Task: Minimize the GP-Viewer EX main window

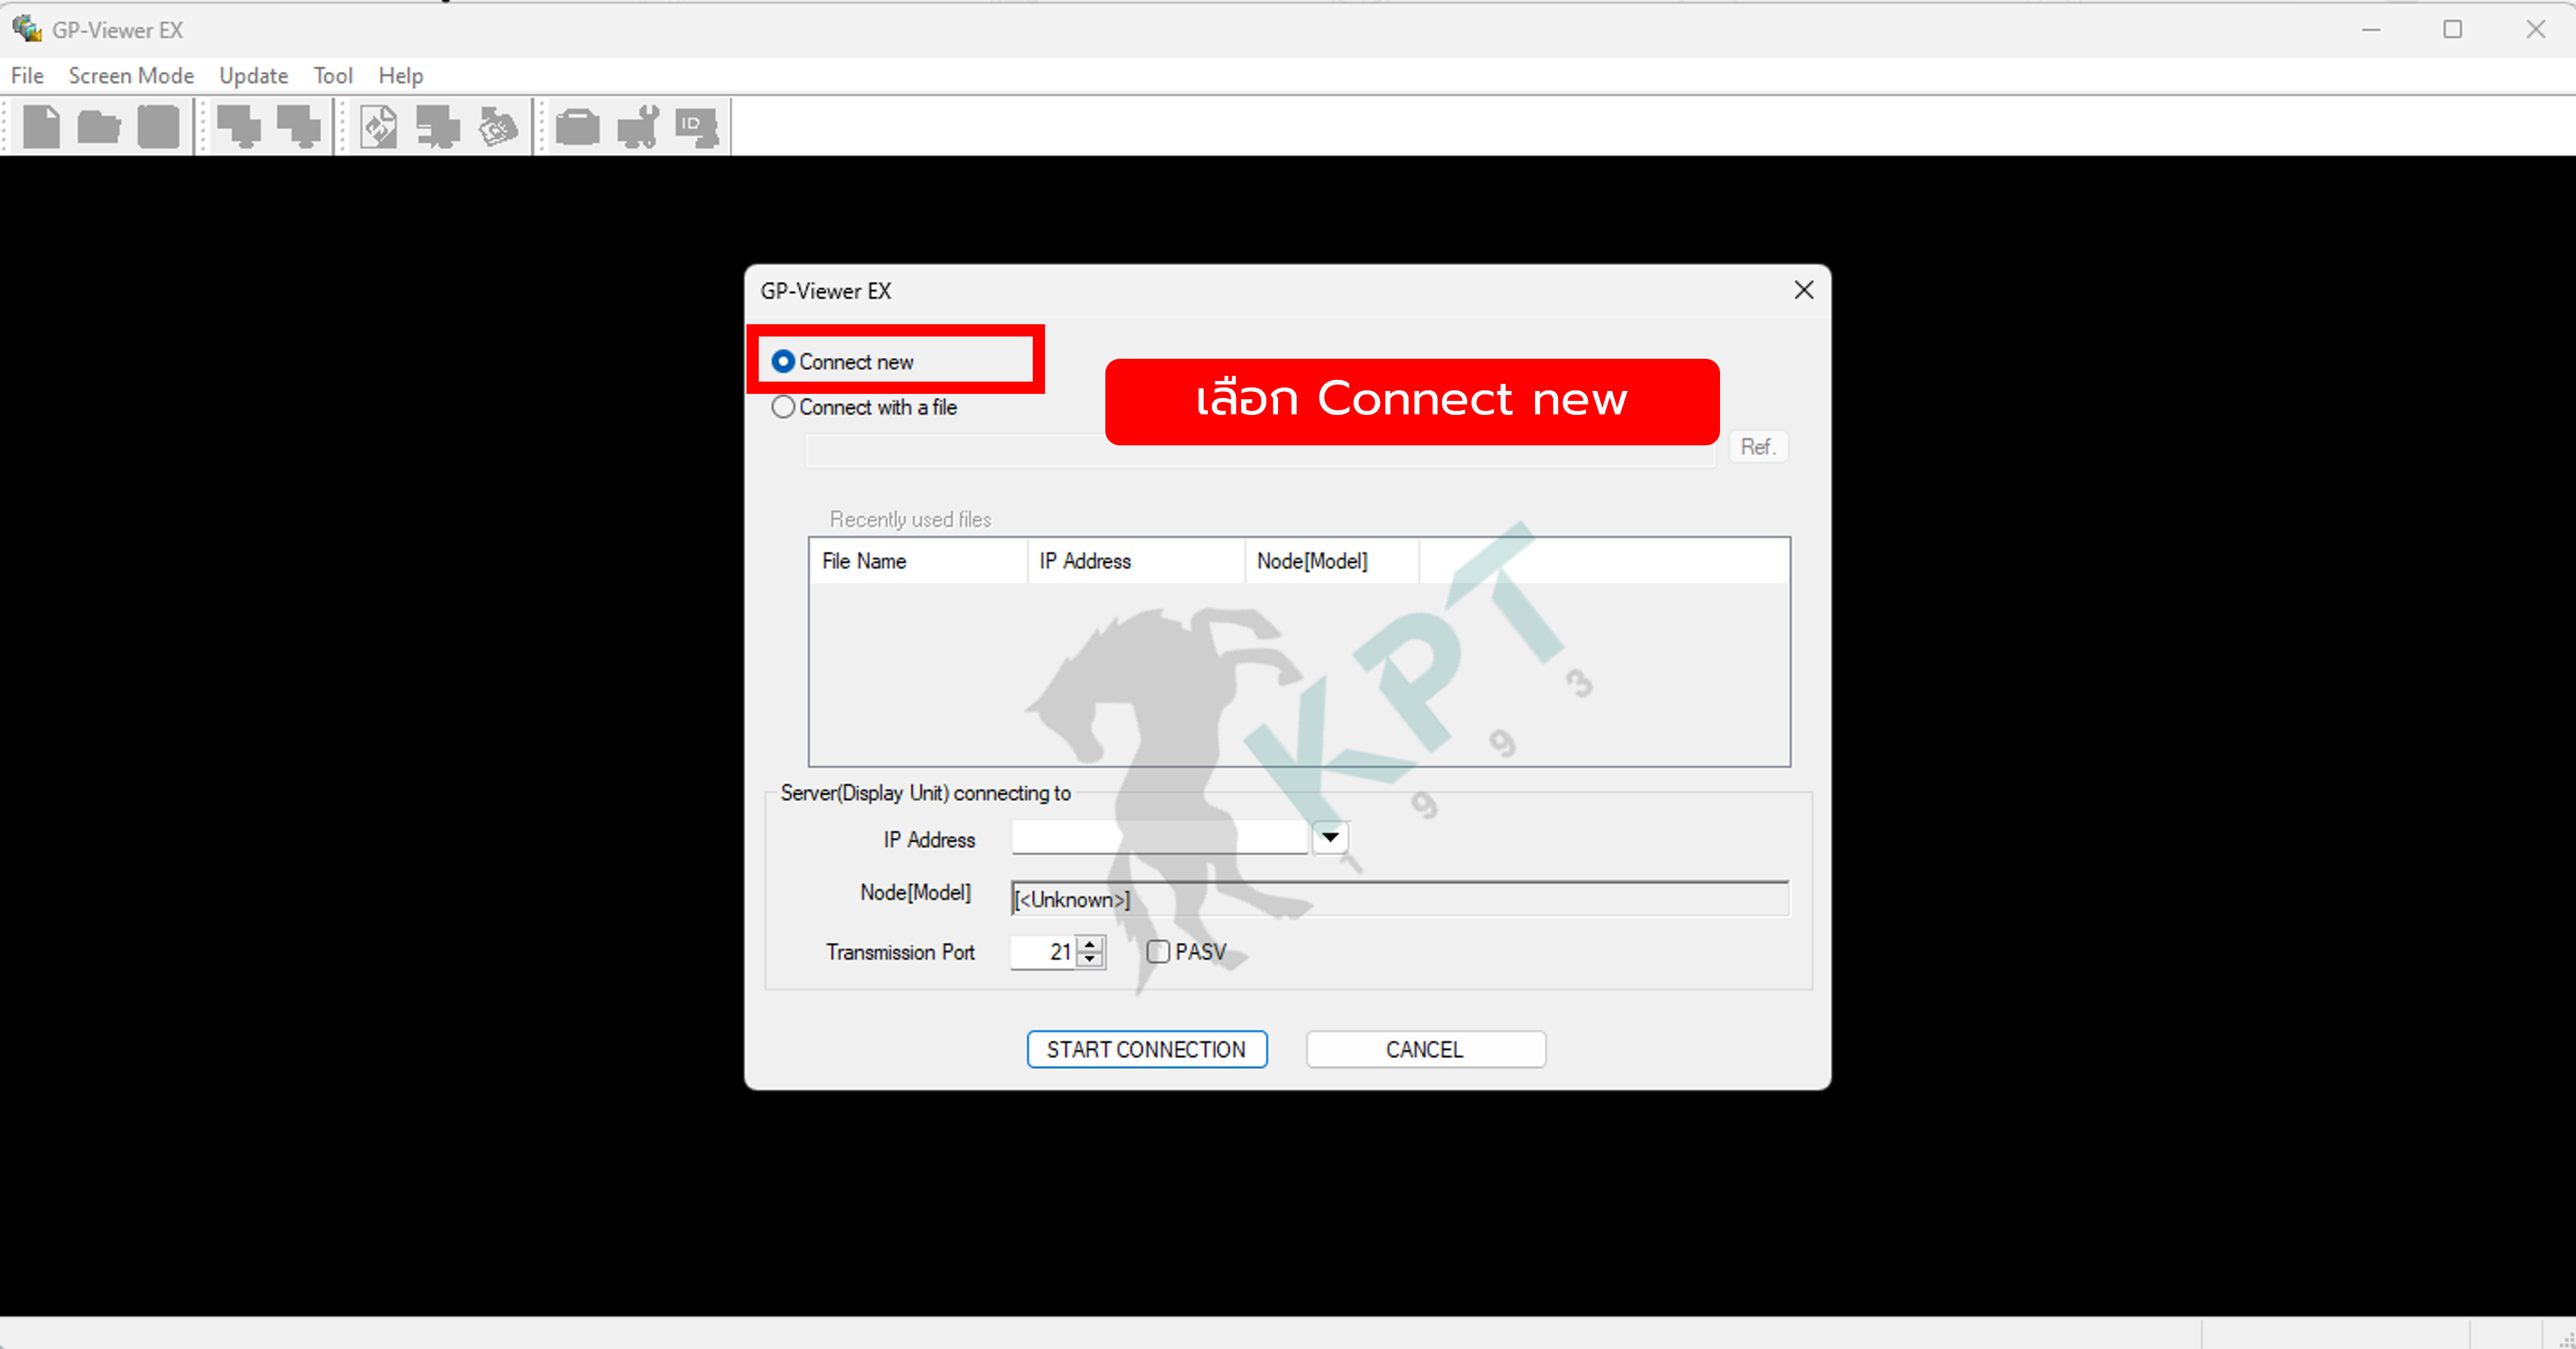Action: (2370, 29)
